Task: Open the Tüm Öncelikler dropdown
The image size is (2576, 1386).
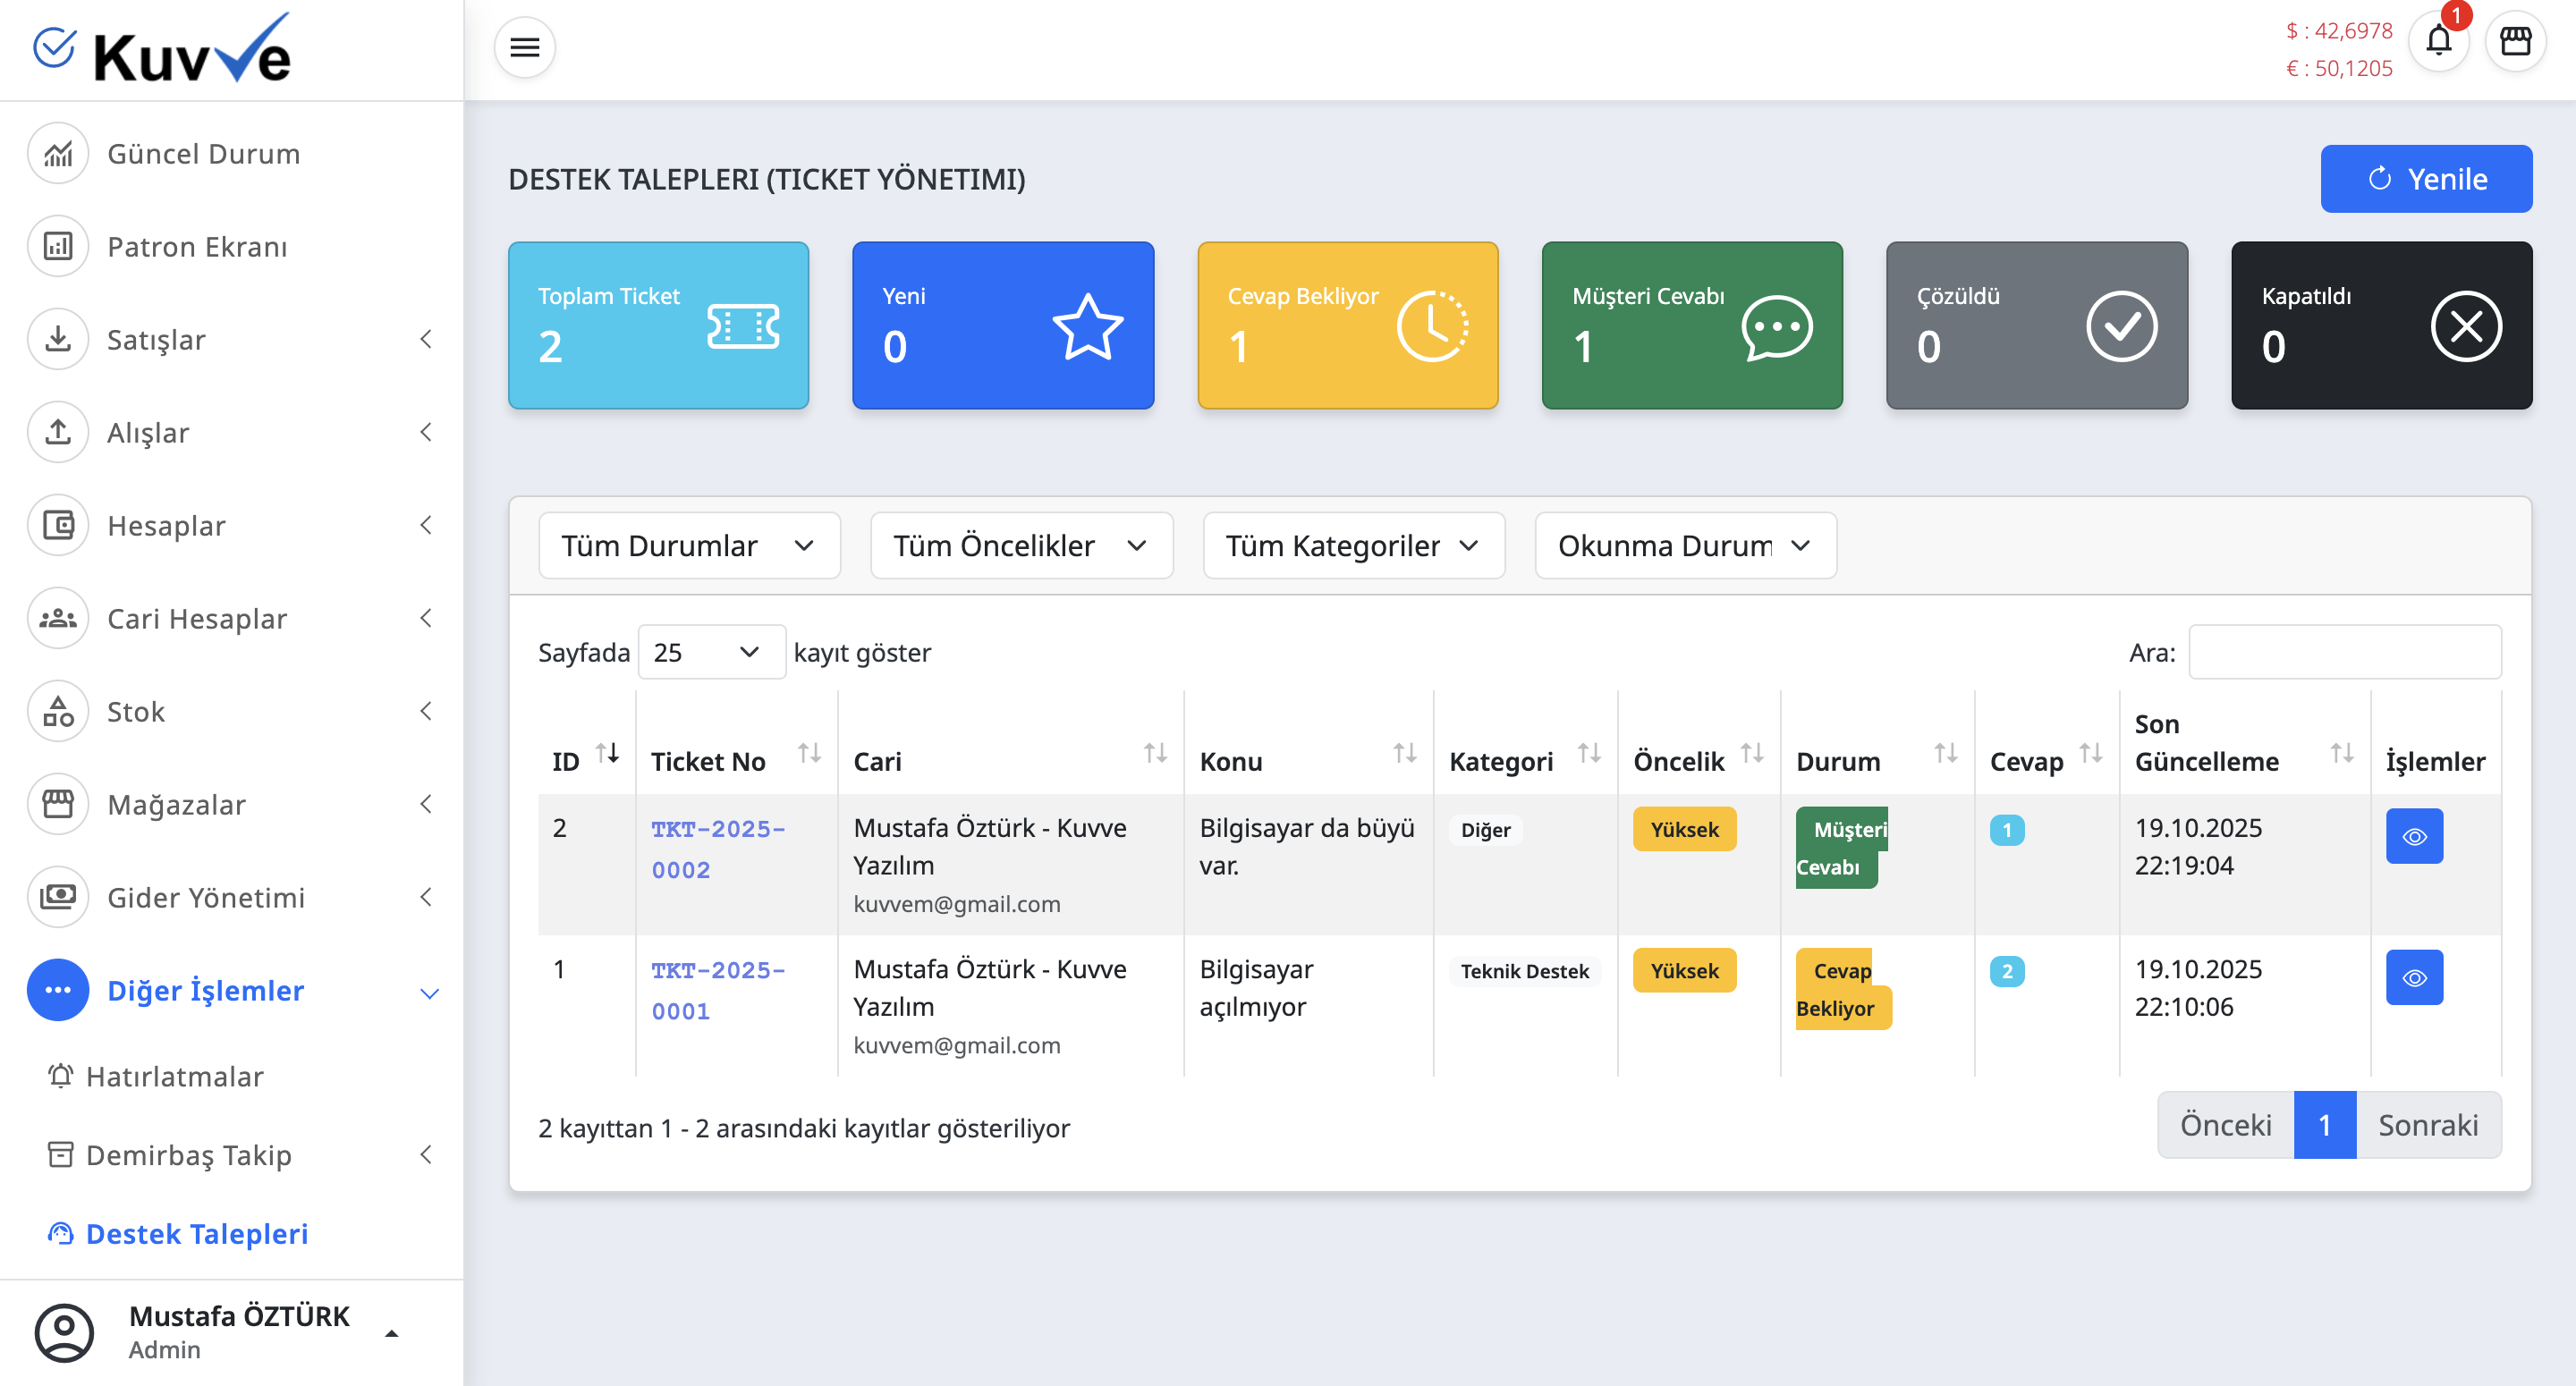Action: (x=1020, y=546)
